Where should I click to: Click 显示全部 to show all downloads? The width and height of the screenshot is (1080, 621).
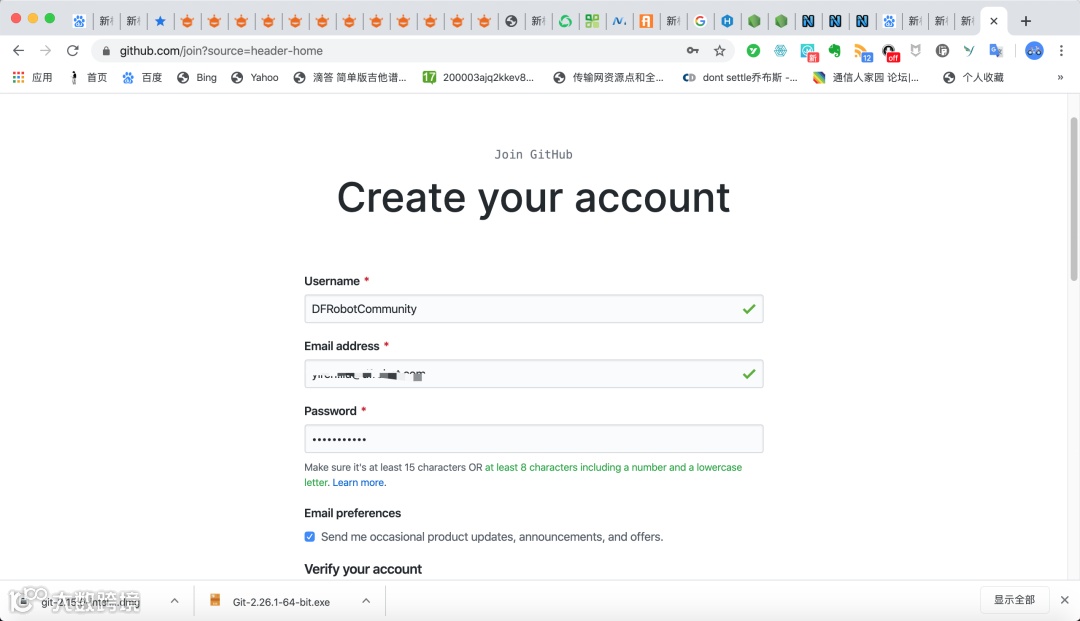click(x=1014, y=600)
